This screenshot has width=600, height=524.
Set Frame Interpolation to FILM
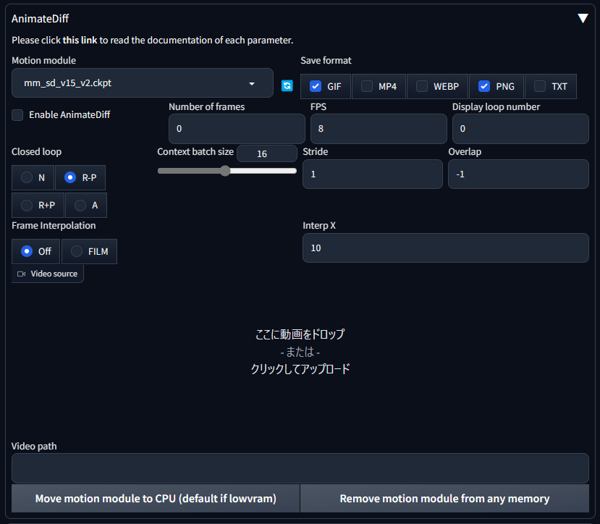89,251
